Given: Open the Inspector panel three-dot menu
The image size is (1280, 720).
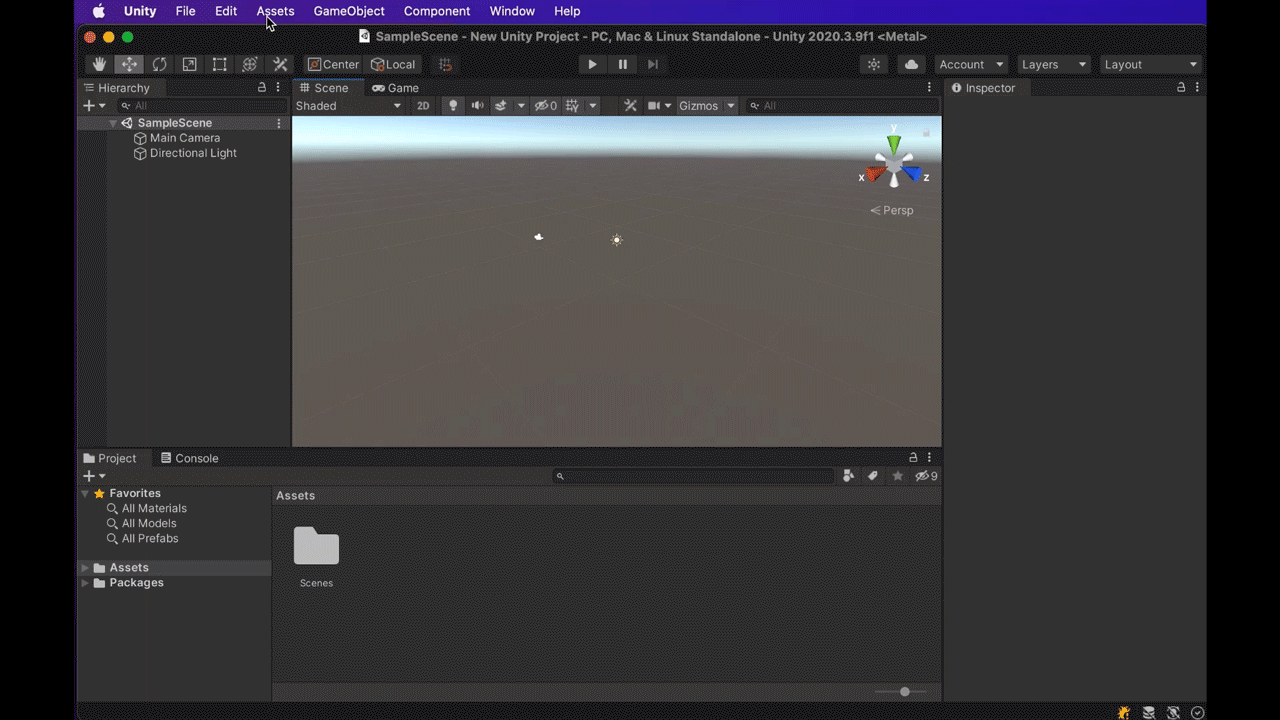Looking at the screenshot, I should point(1197,88).
